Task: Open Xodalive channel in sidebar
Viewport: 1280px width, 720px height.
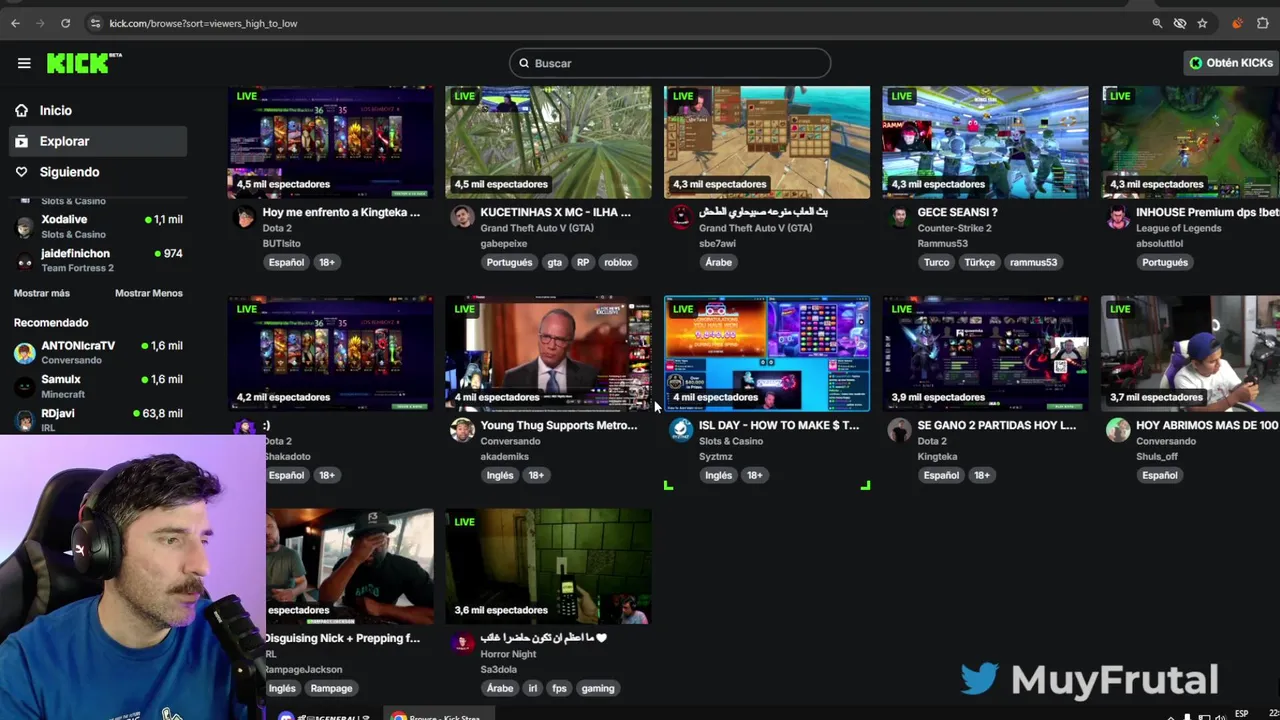Action: (98, 225)
